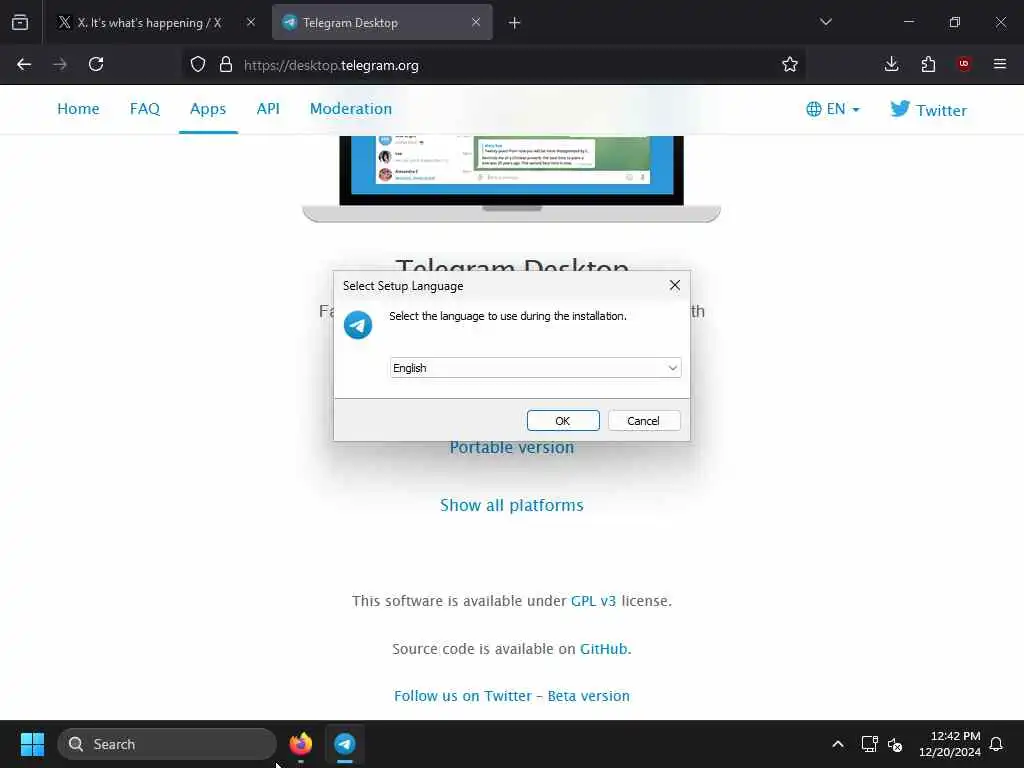
Task: Open a new browser tab
Action: coord(515,23)
